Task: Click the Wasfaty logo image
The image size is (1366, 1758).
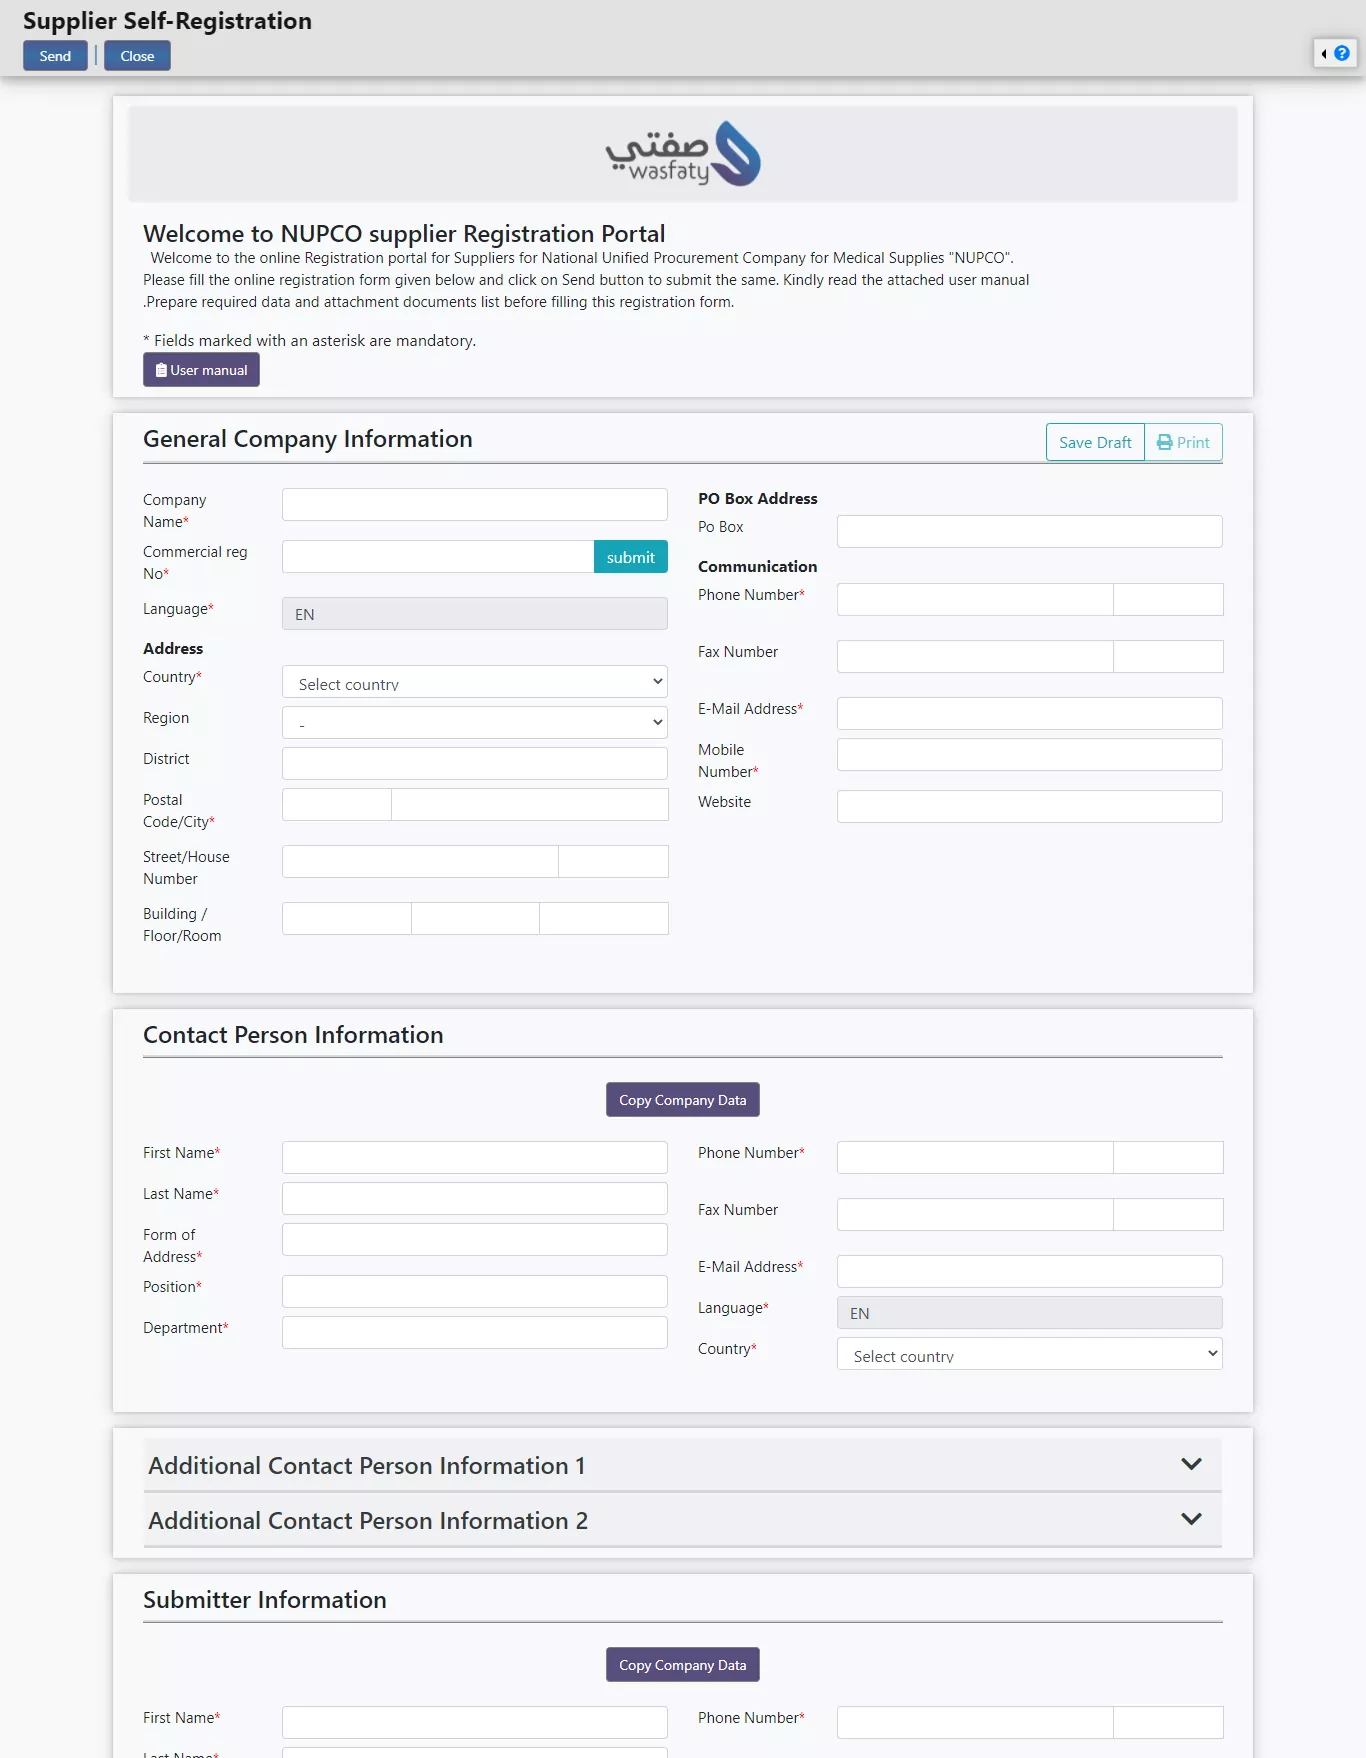Action: 683,154
